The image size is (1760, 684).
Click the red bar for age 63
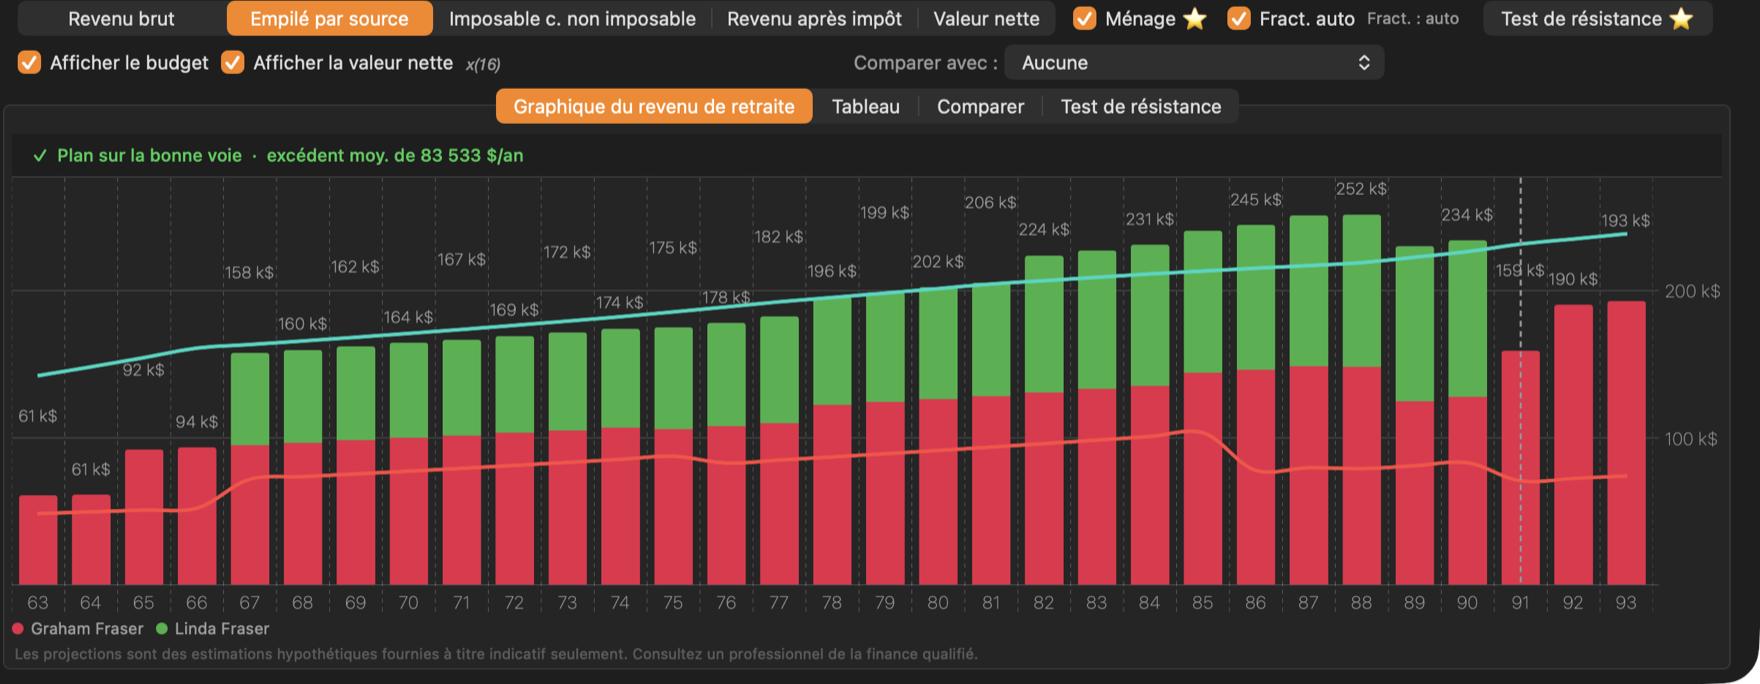(38, 540)
